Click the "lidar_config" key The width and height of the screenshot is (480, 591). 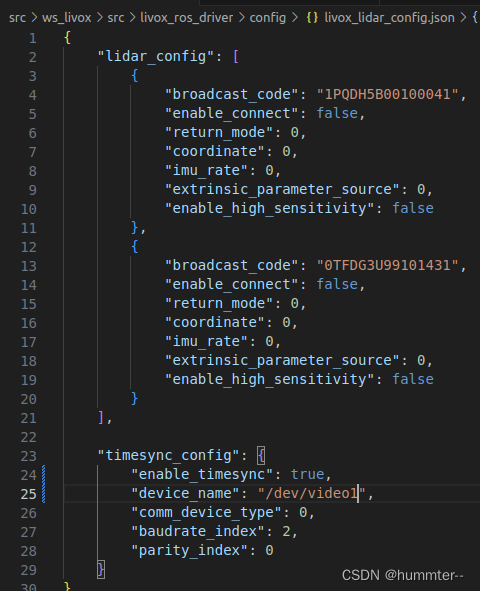156,57
